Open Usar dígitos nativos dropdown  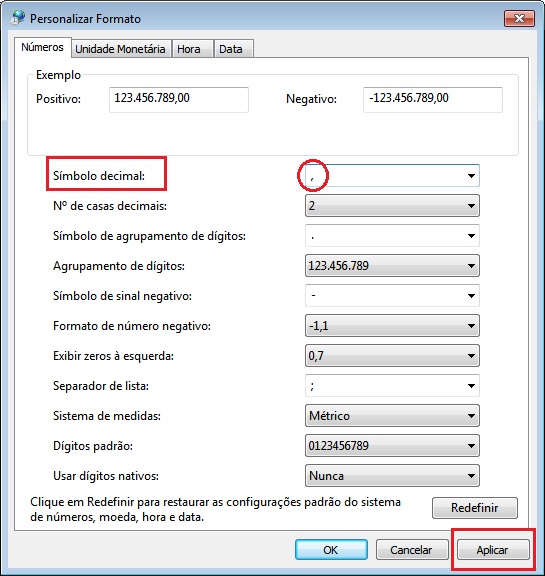click(392, 476)
